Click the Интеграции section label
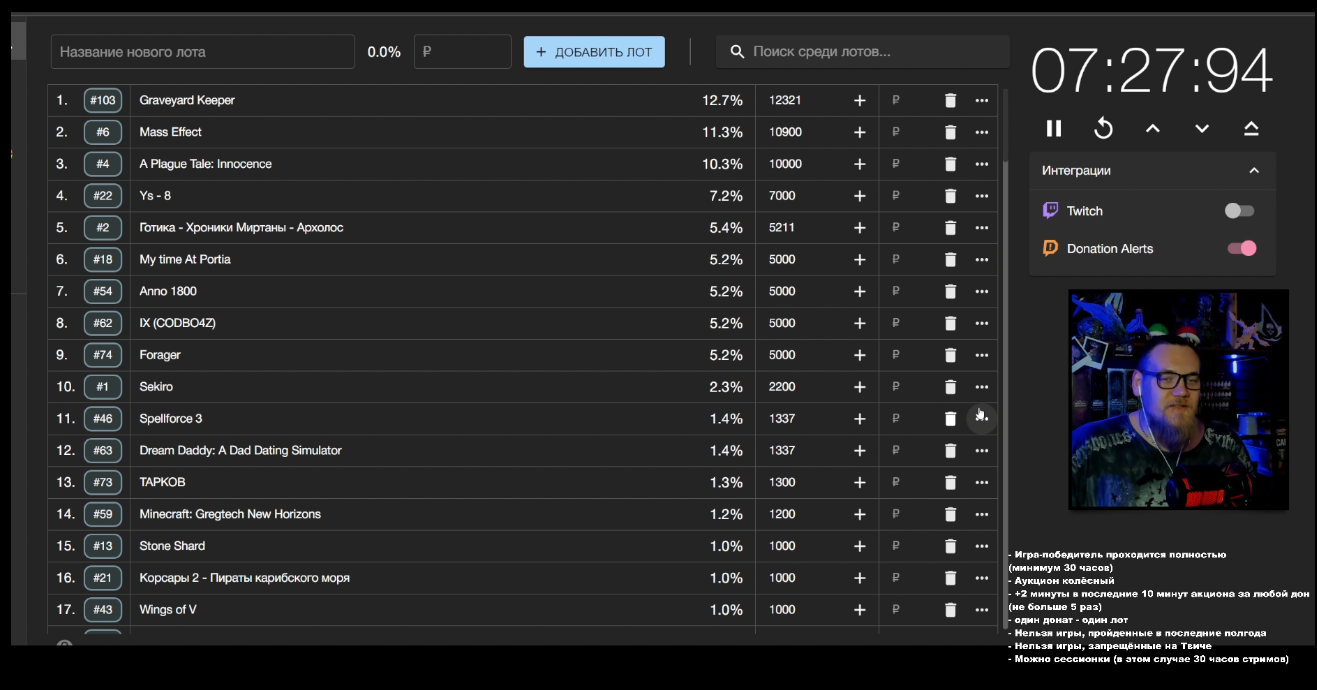Image resolution: width=1317 pixels, height=690 pixels. click(1076, 171)
